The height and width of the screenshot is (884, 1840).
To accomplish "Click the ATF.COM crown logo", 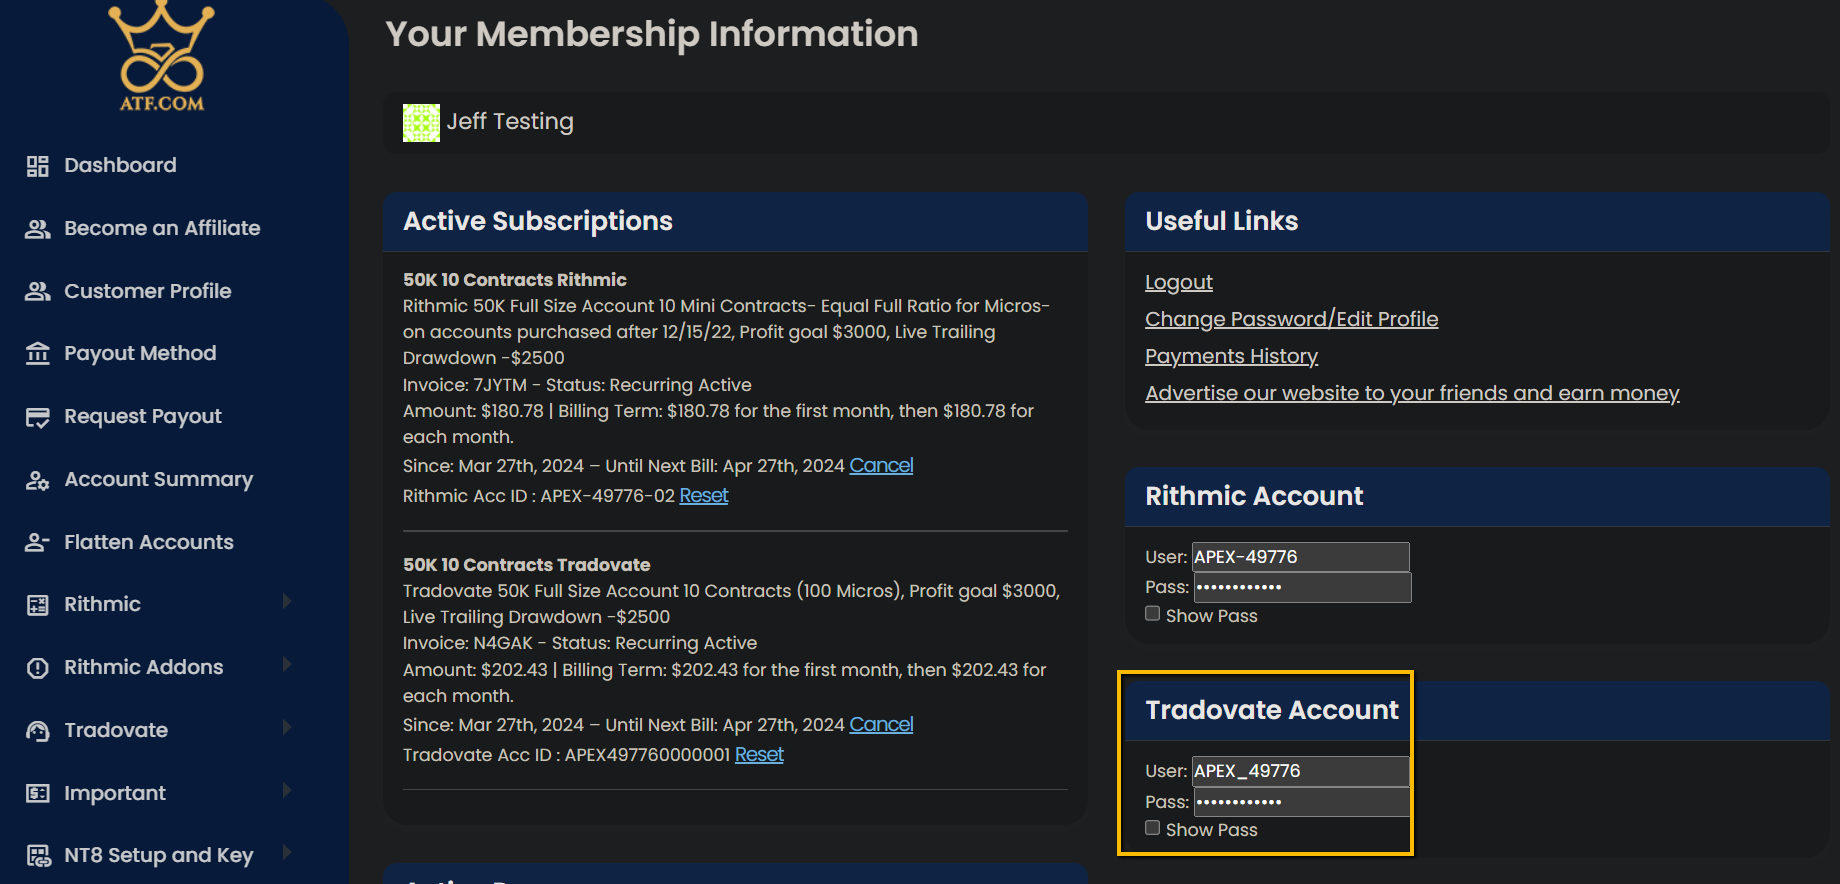I will pos(161,56).
